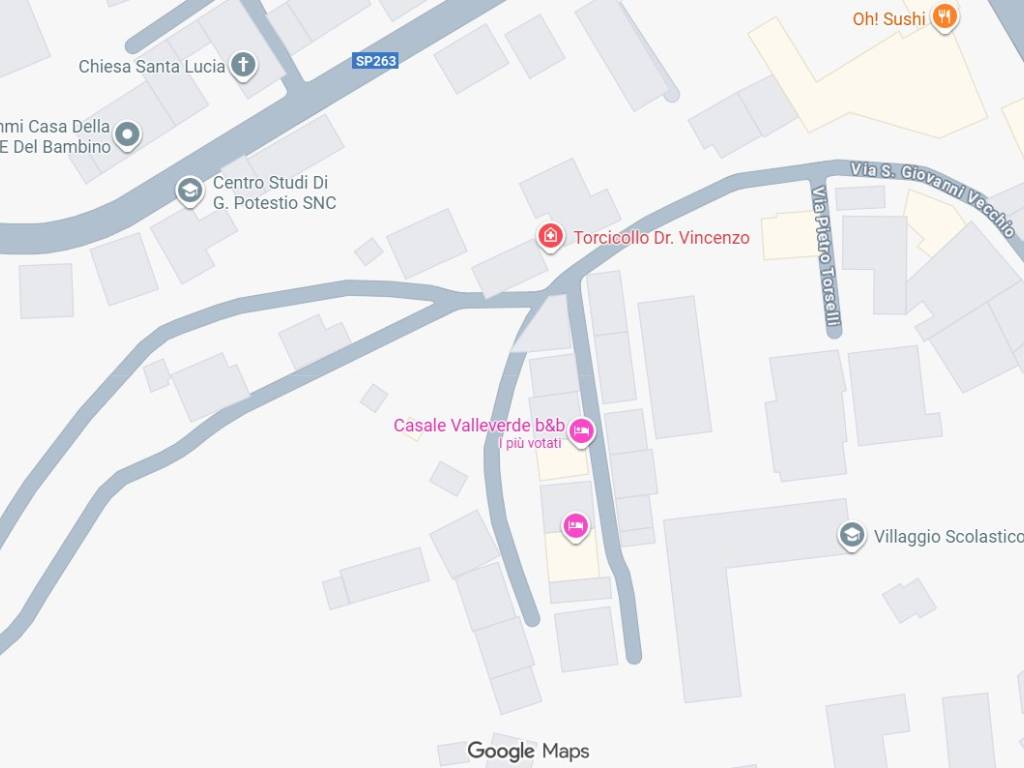Image resolution: width=1024 pixels, height=768 pixels.
Task: Select the Oh! Sushi place name
Action: pyautogui.click(x=889, y=19)
